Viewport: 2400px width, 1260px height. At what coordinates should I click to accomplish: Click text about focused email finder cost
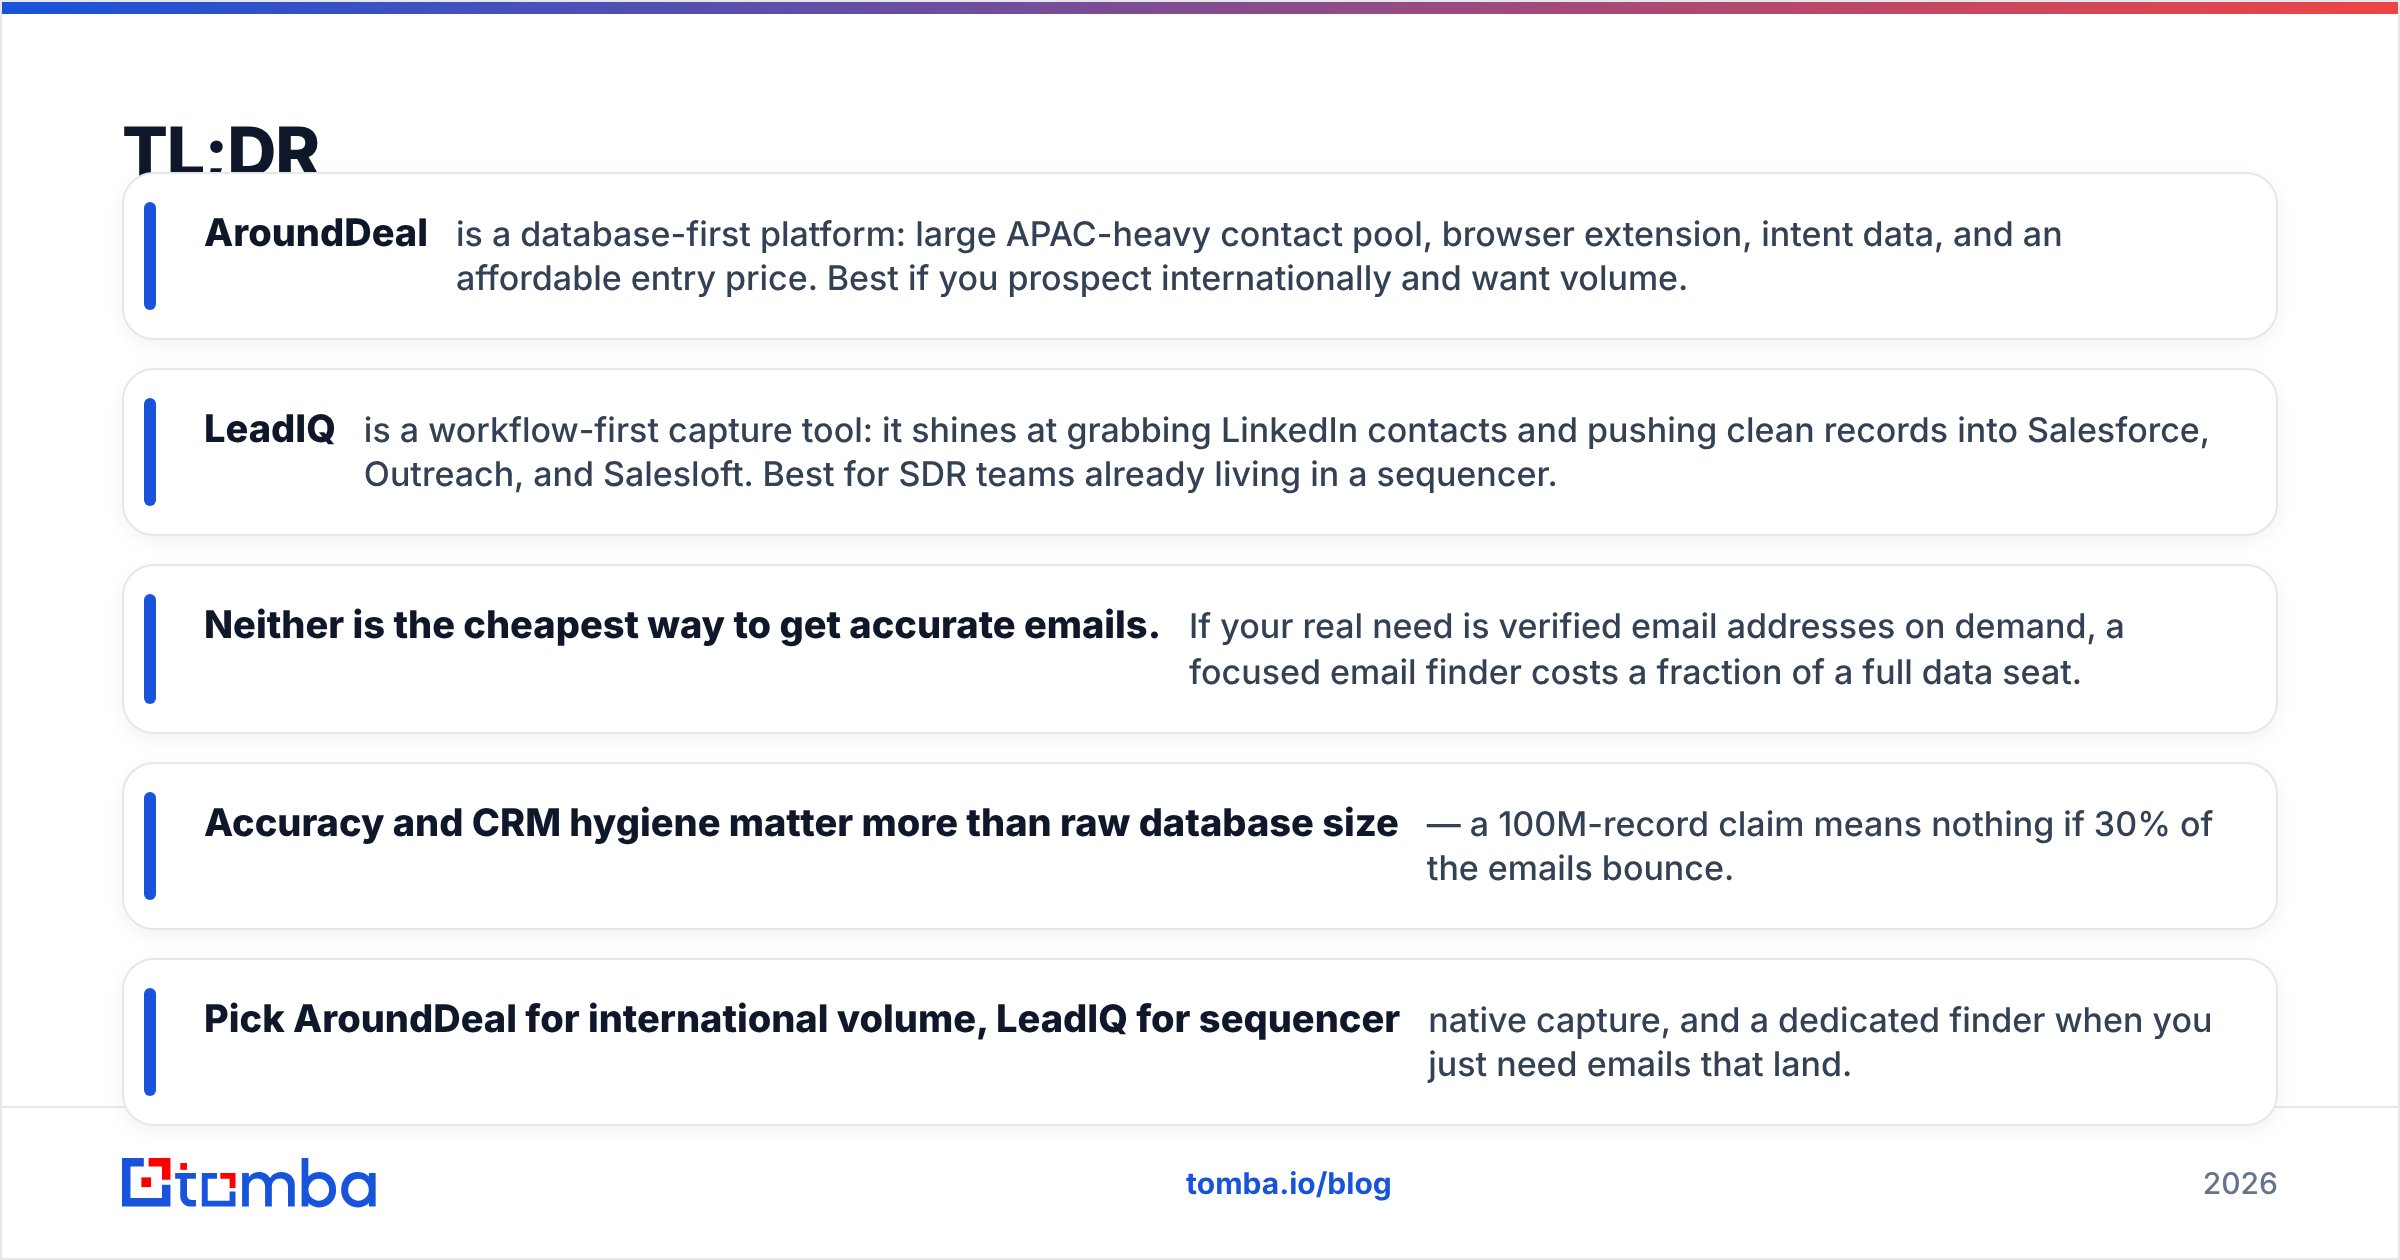(1656, 649)
